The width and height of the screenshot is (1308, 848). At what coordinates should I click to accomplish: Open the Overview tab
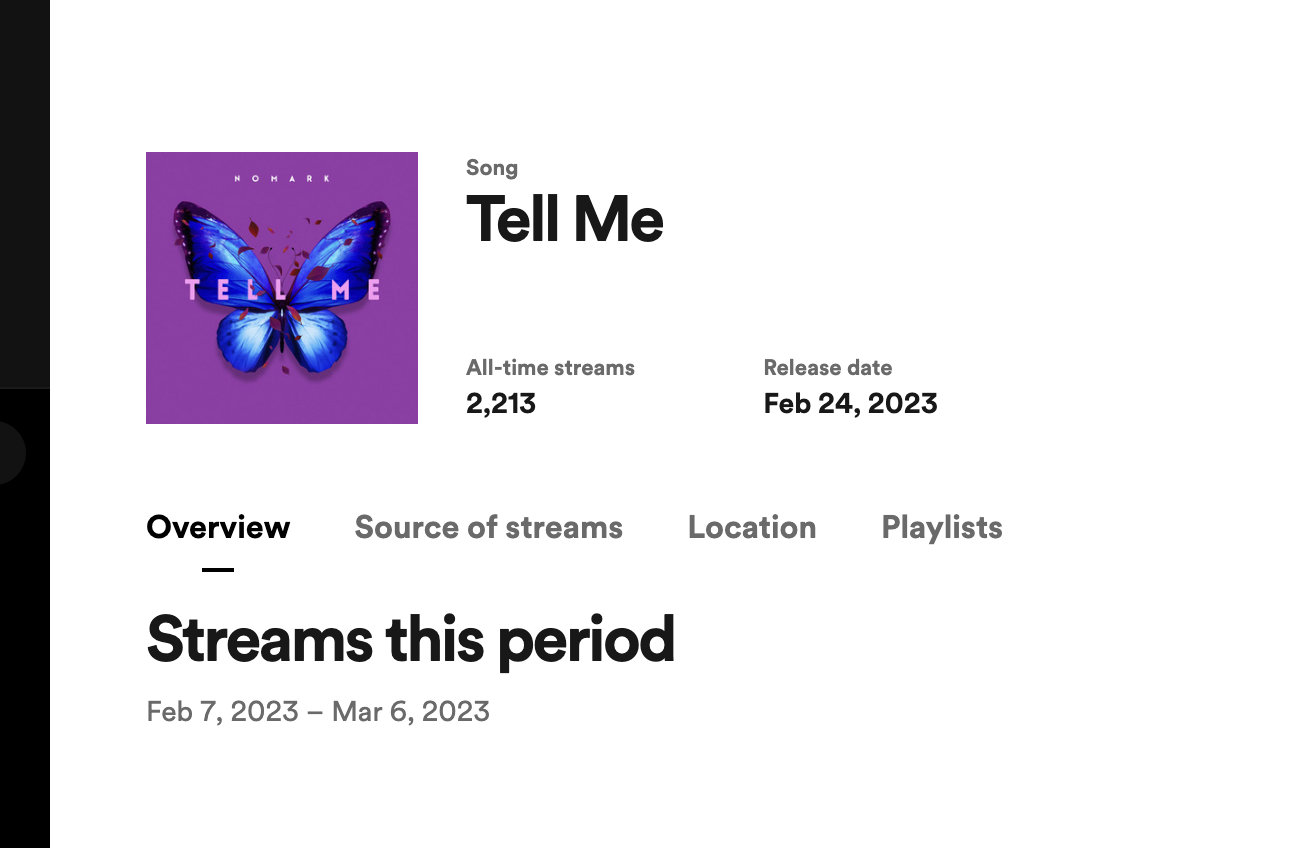218,527
